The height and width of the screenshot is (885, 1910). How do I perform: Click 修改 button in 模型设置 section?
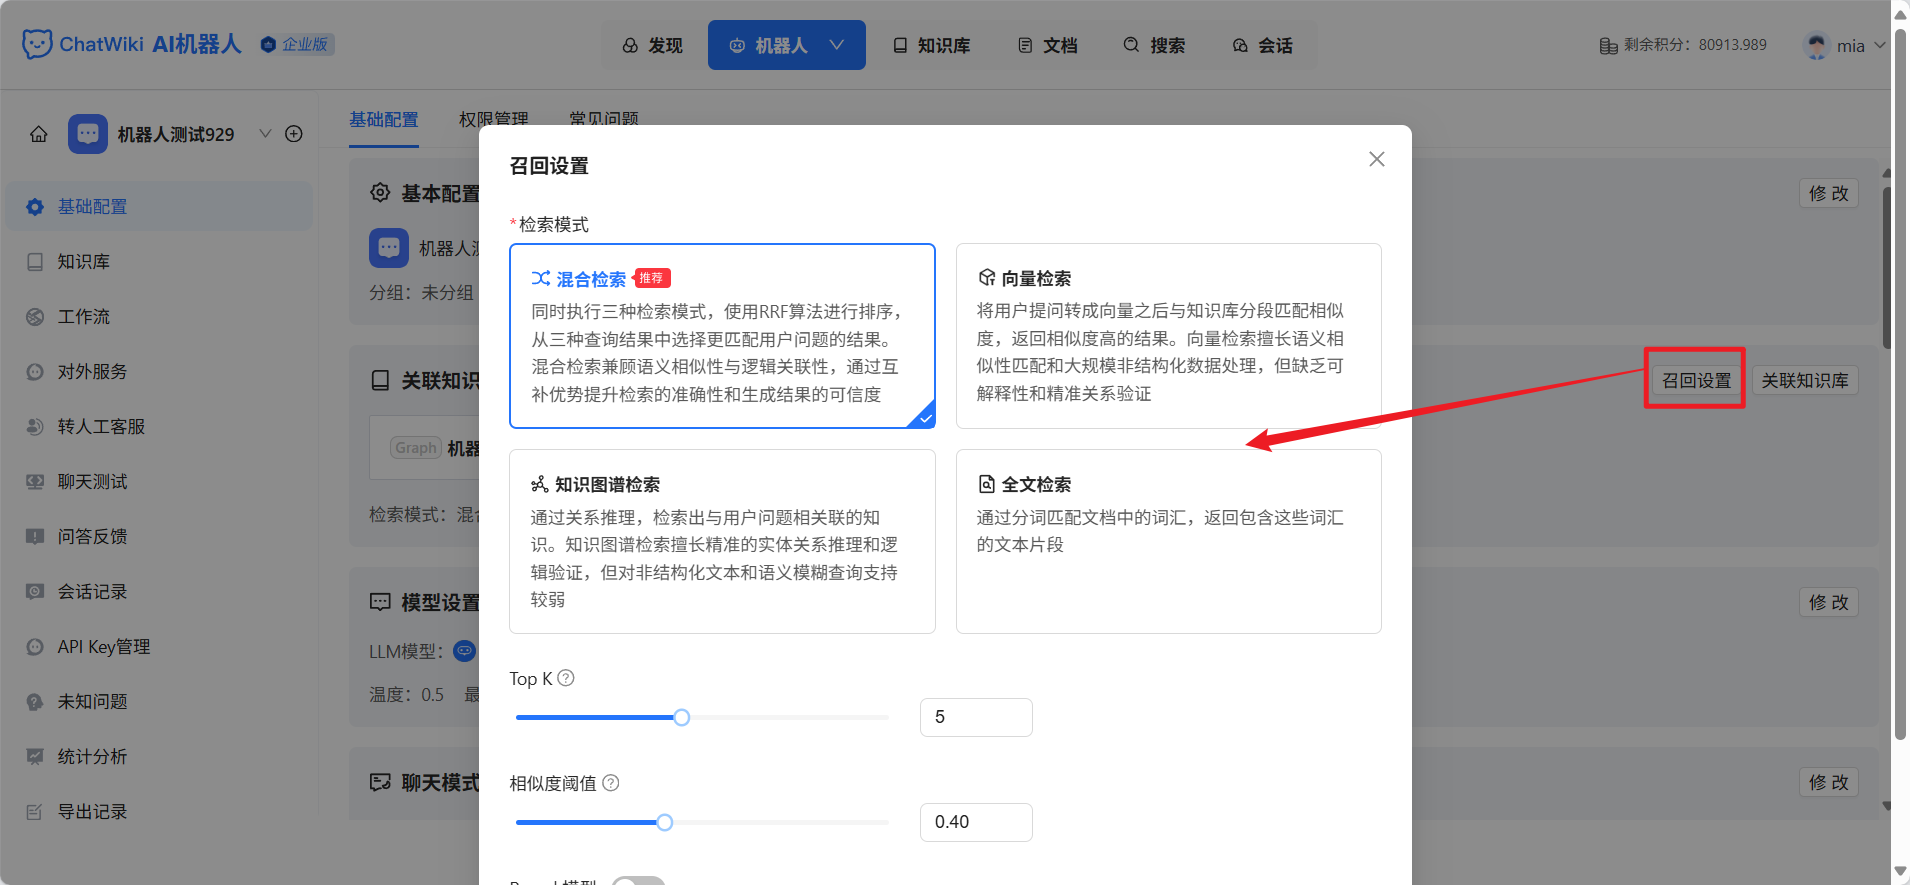(1829, 602)
